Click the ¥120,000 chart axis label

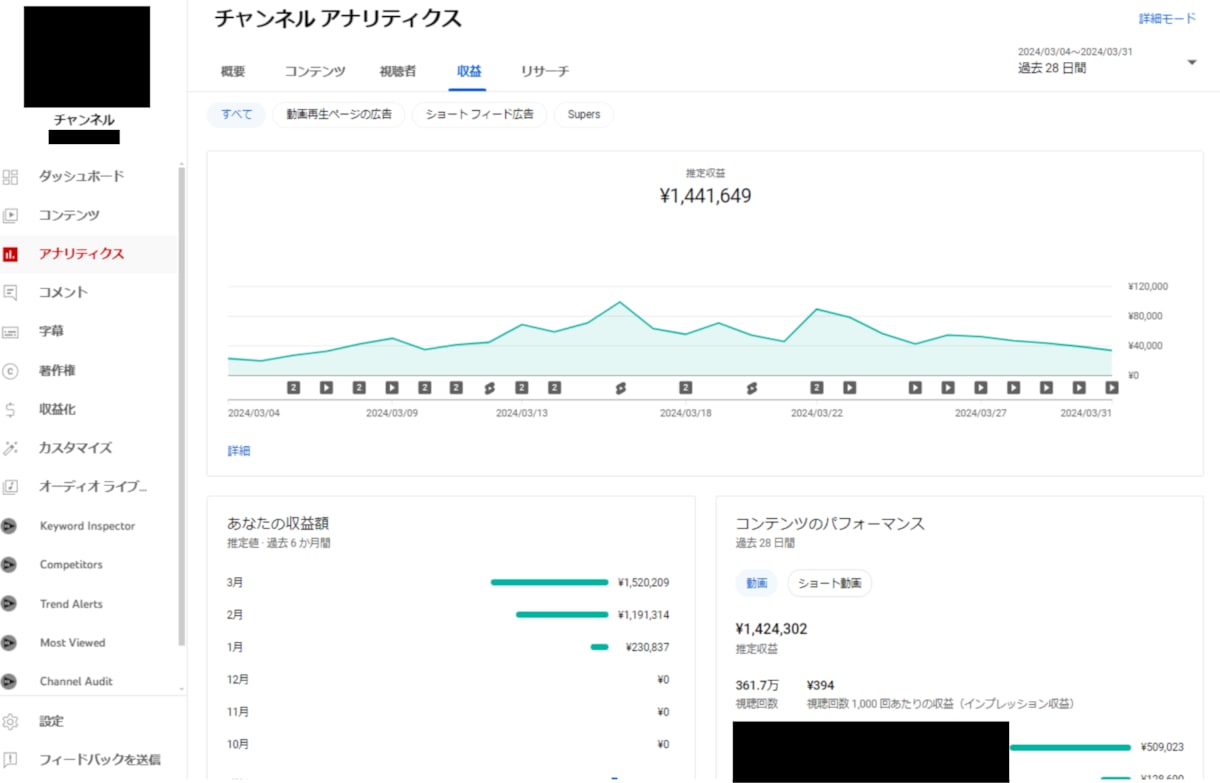click(x=1147, y=286)
